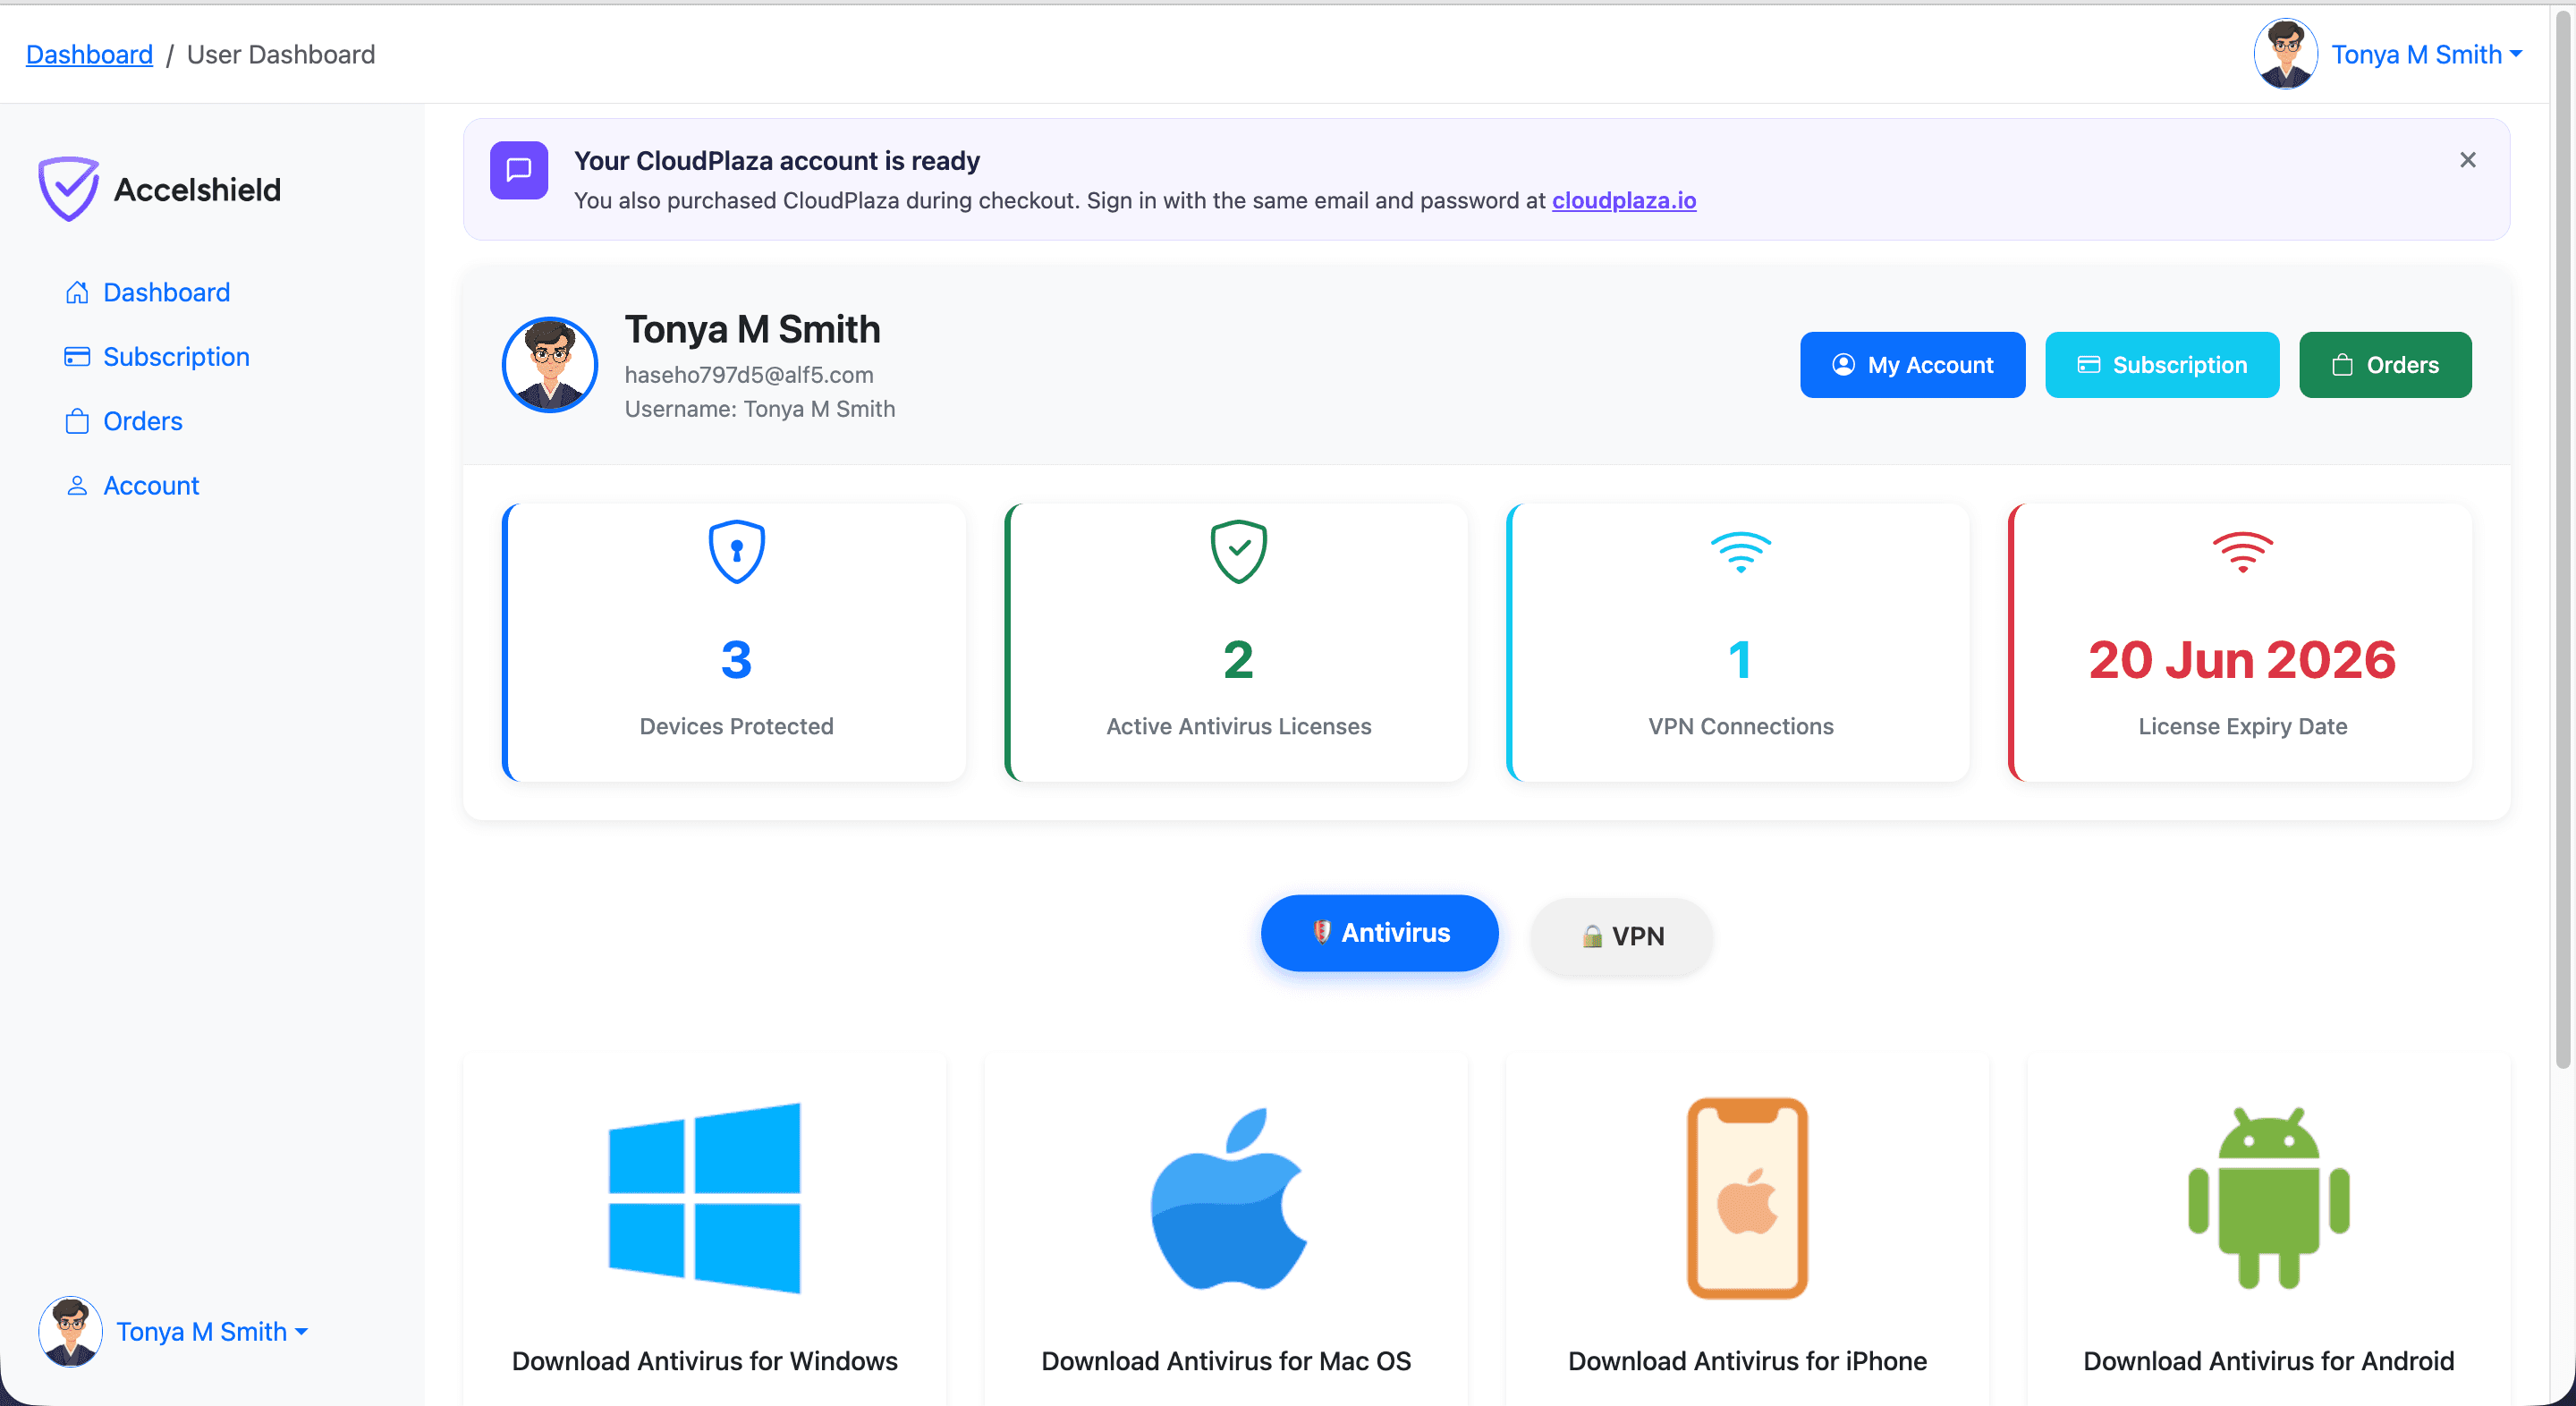
Task: Click the Devices Protected label
Action: (x=737, y=726)
